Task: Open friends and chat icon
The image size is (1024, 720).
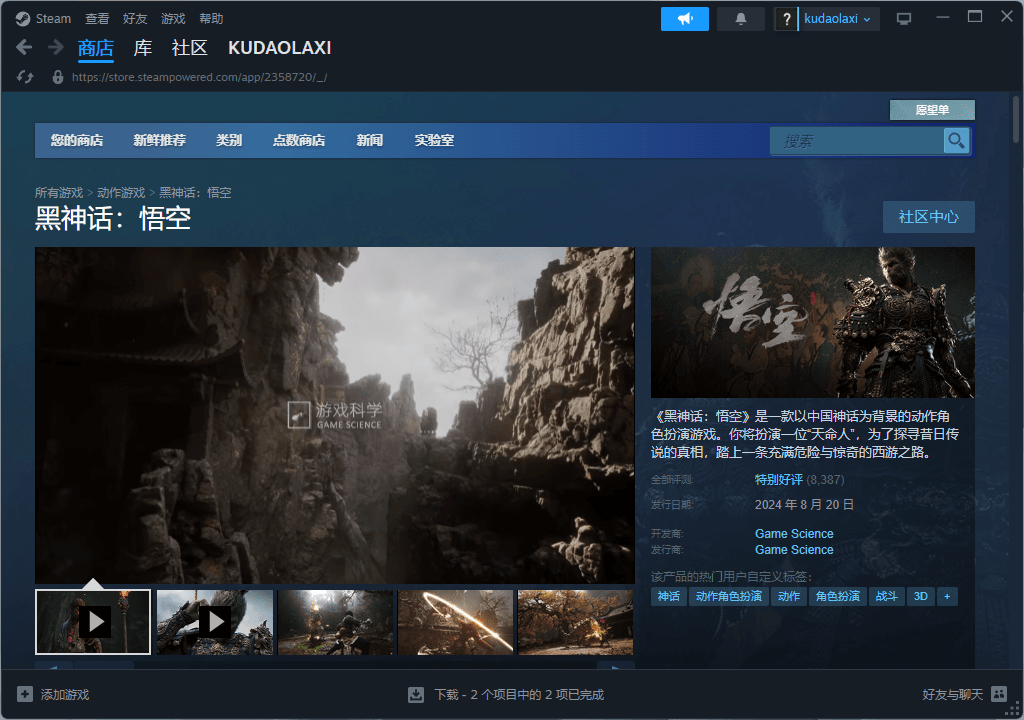Action: pyautogui.click(x=1000, y=694)
